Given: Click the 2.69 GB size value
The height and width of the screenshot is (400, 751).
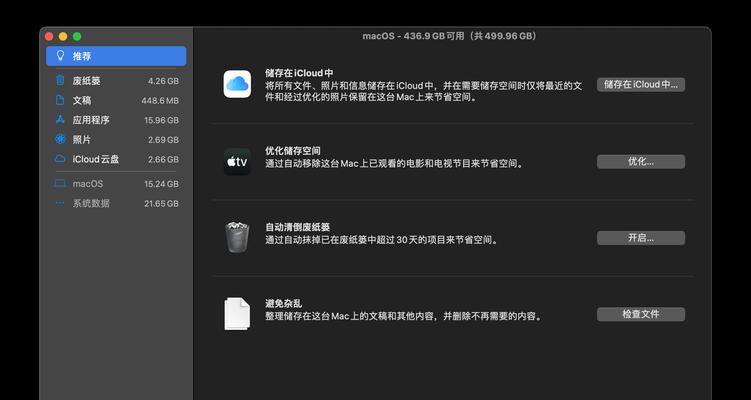Looking at the screenshot, I should tap(163, 140).
